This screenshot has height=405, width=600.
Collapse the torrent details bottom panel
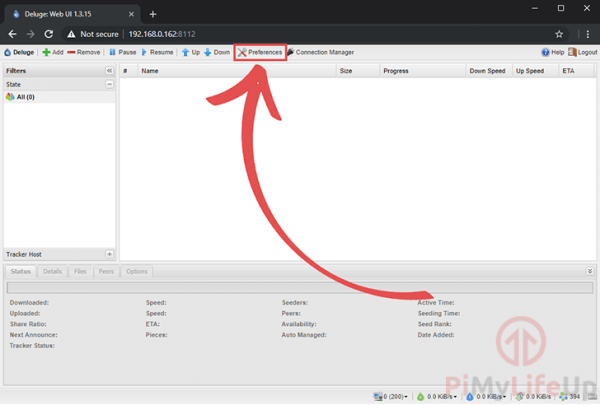589,271
